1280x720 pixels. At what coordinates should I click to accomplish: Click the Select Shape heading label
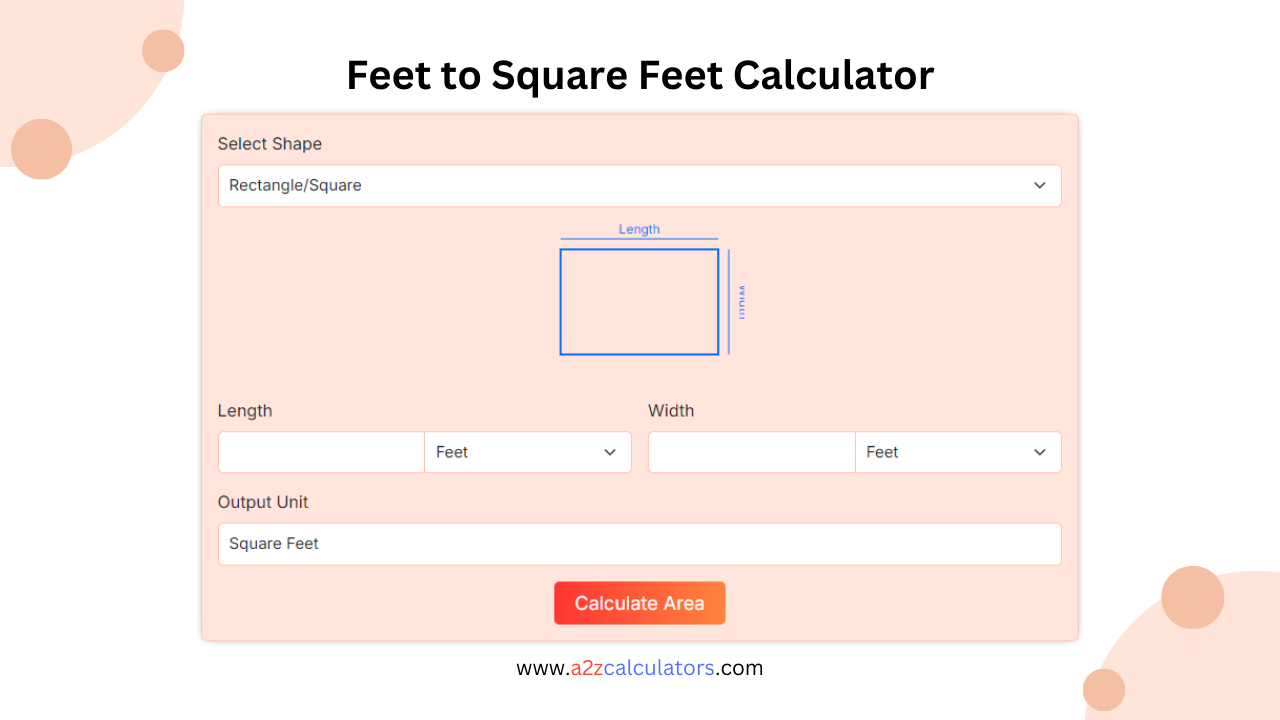point(270,144)
